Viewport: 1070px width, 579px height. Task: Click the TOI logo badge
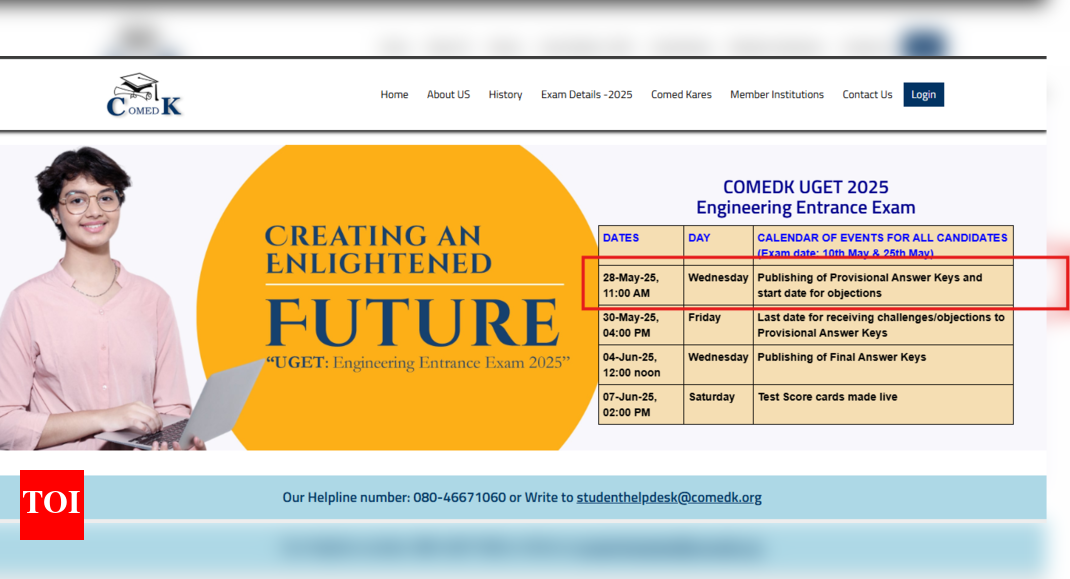click(x=52, y=505)
